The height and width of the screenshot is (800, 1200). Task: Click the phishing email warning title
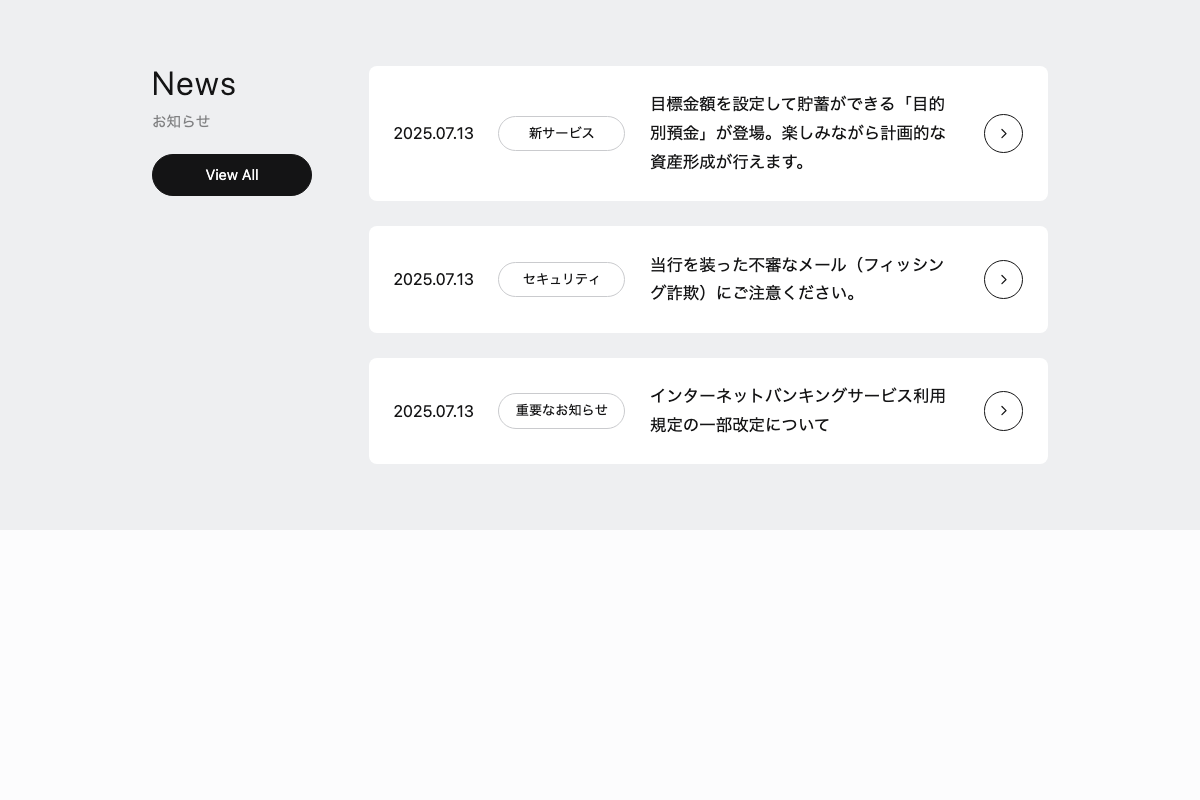point(797,279)
